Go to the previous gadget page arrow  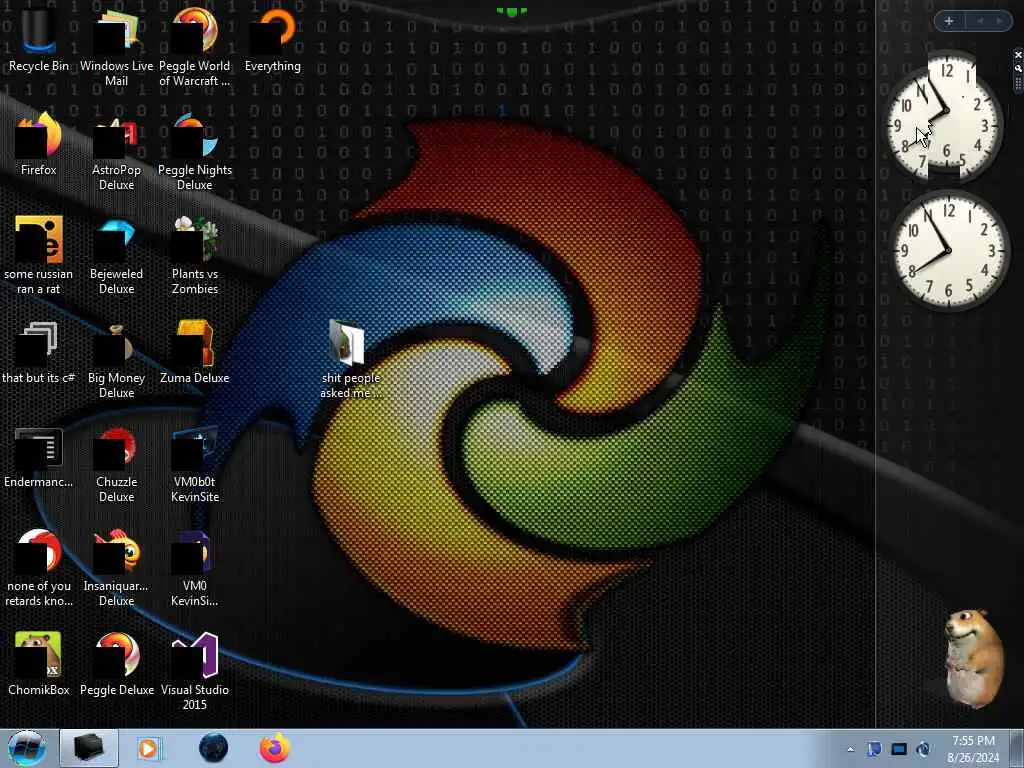tap(980, 21)
